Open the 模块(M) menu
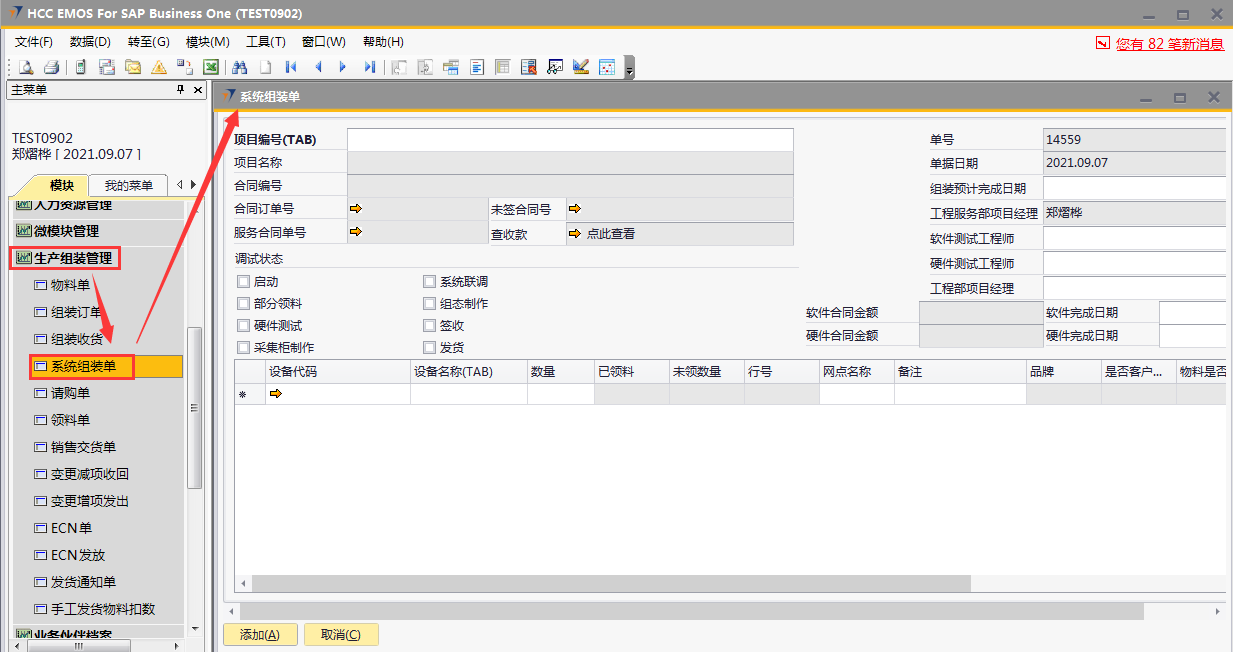1233x652 pixels. [x=207, y=42]
